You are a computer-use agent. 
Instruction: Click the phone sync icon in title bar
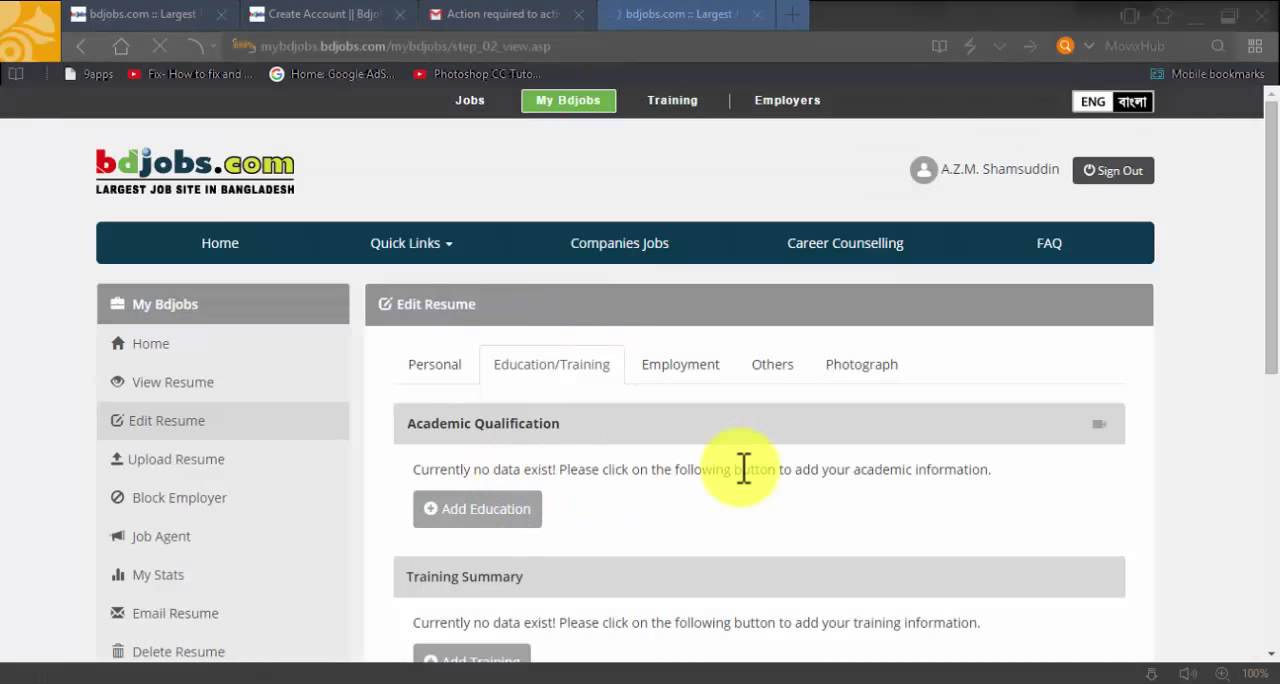1130,15
